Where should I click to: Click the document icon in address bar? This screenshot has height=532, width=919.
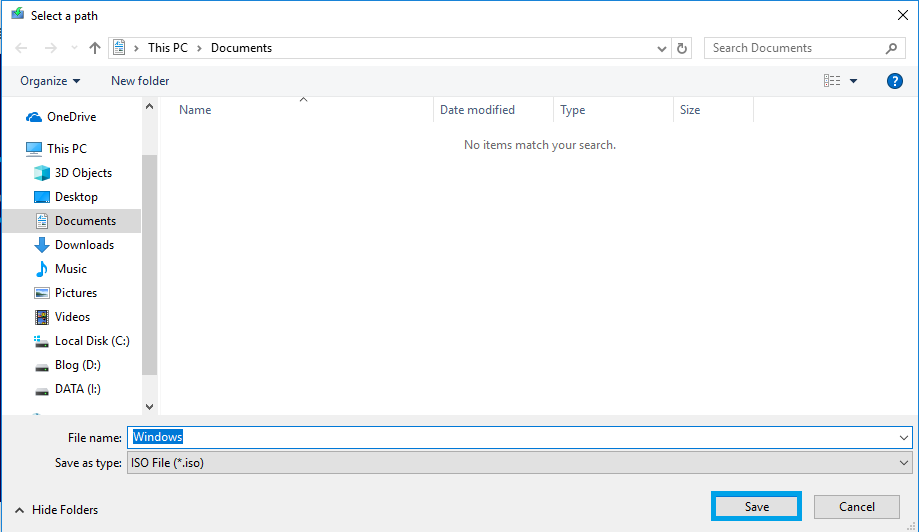[119, 47]
